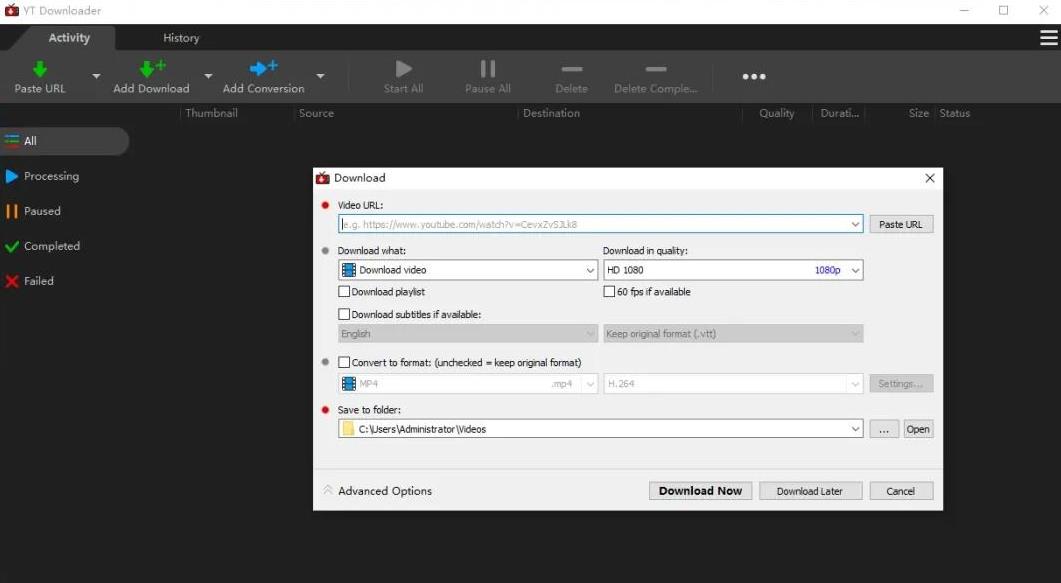This screenshot has width=1061, height=583.
Task: Open the hamburger main menu icon
Action: coord(1049,38)
